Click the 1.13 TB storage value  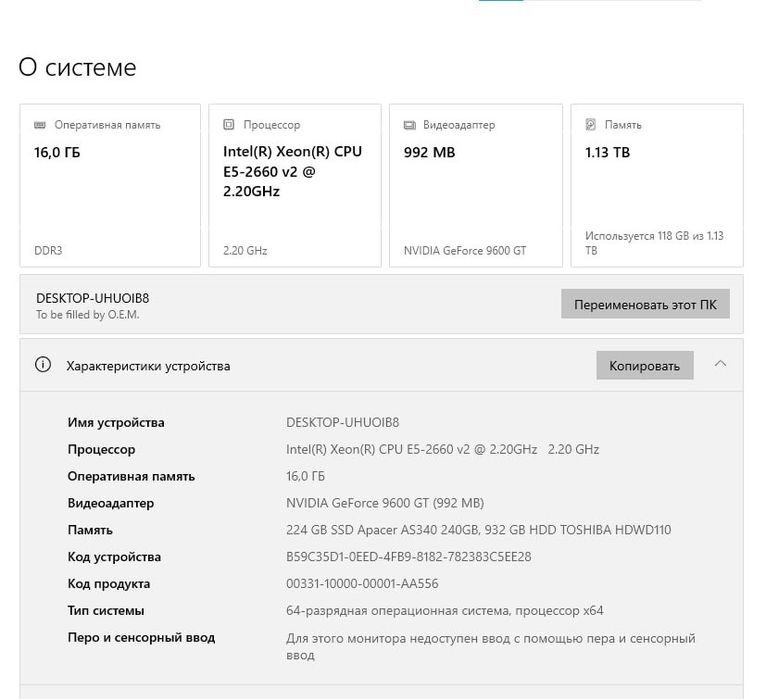click(x=607, y=152)
